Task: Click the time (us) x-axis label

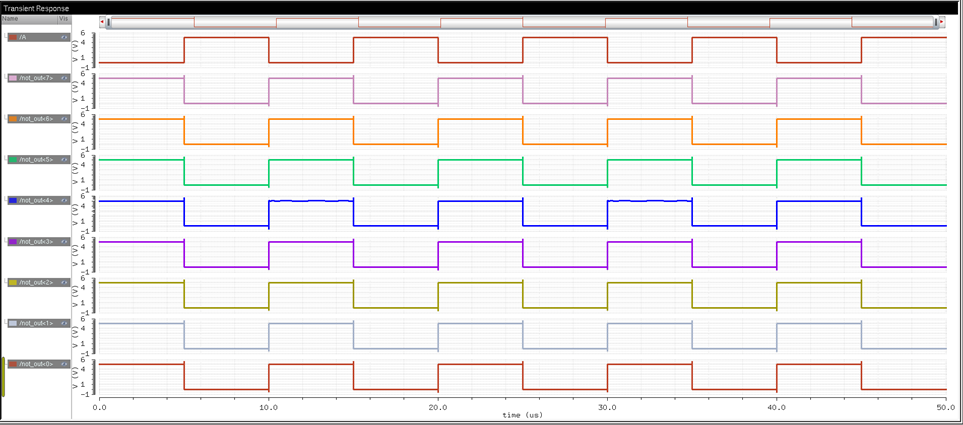Action: (x=522, y=414)
